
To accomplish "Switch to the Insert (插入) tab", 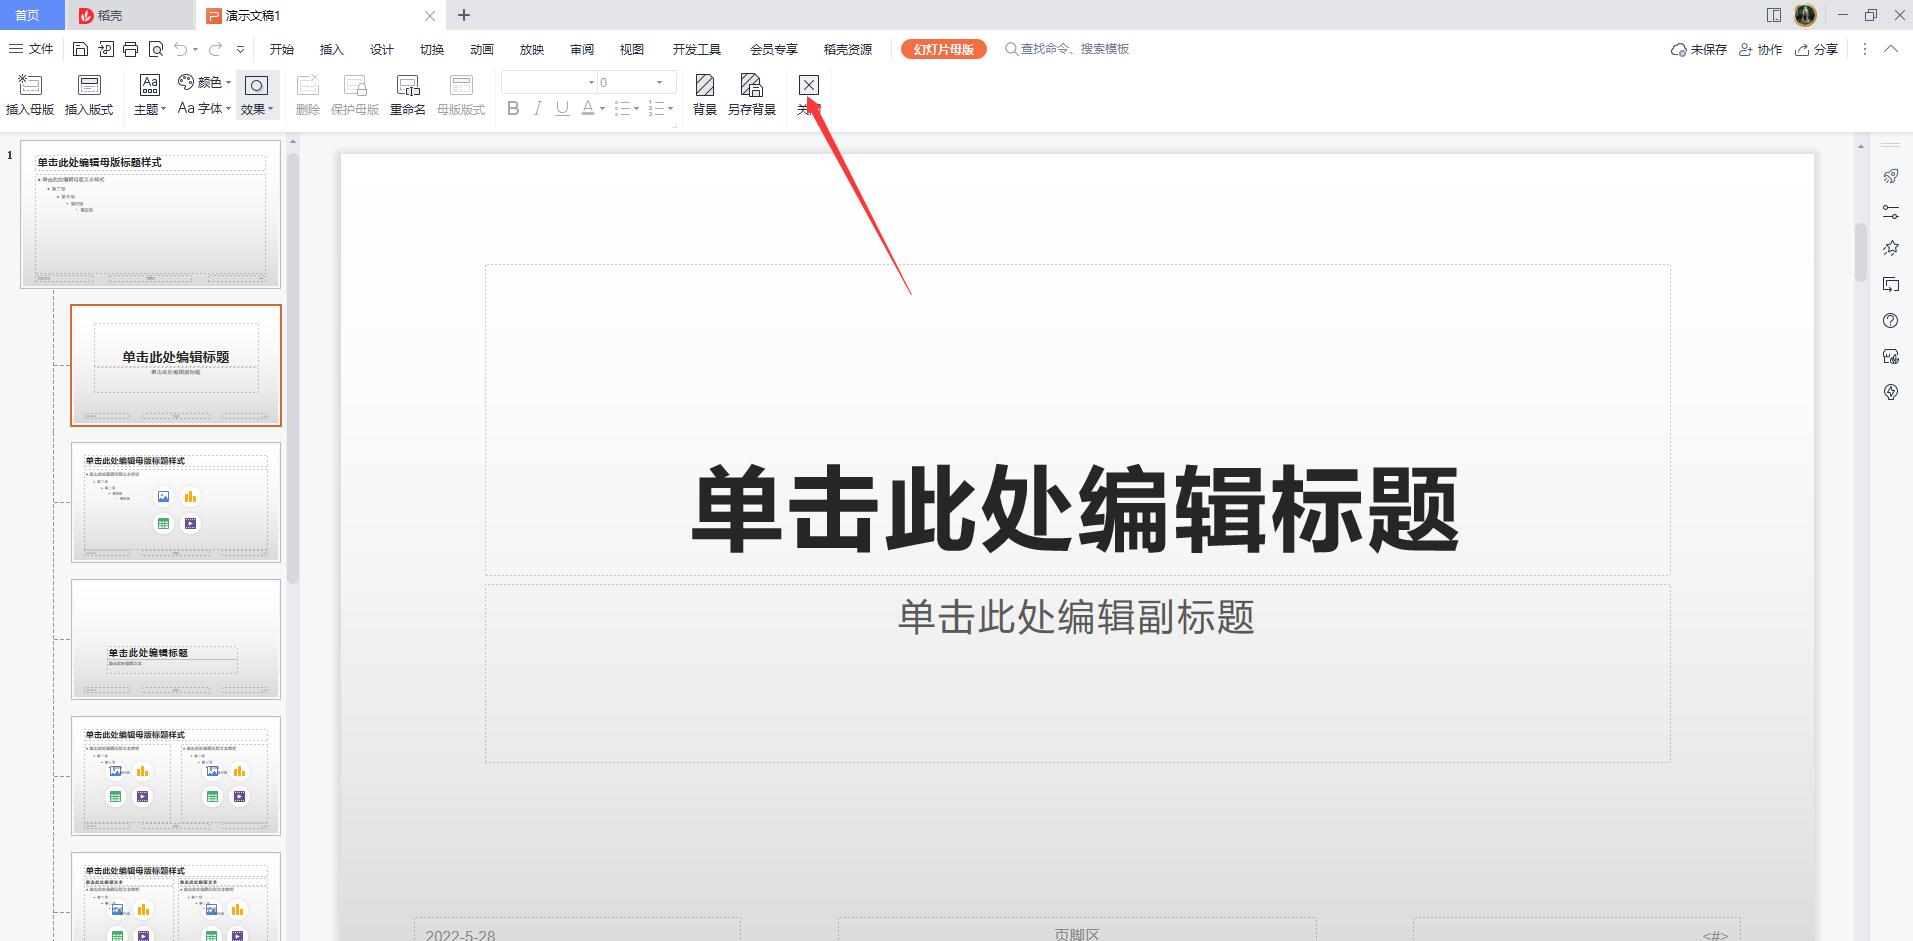I will click(332, 49).
